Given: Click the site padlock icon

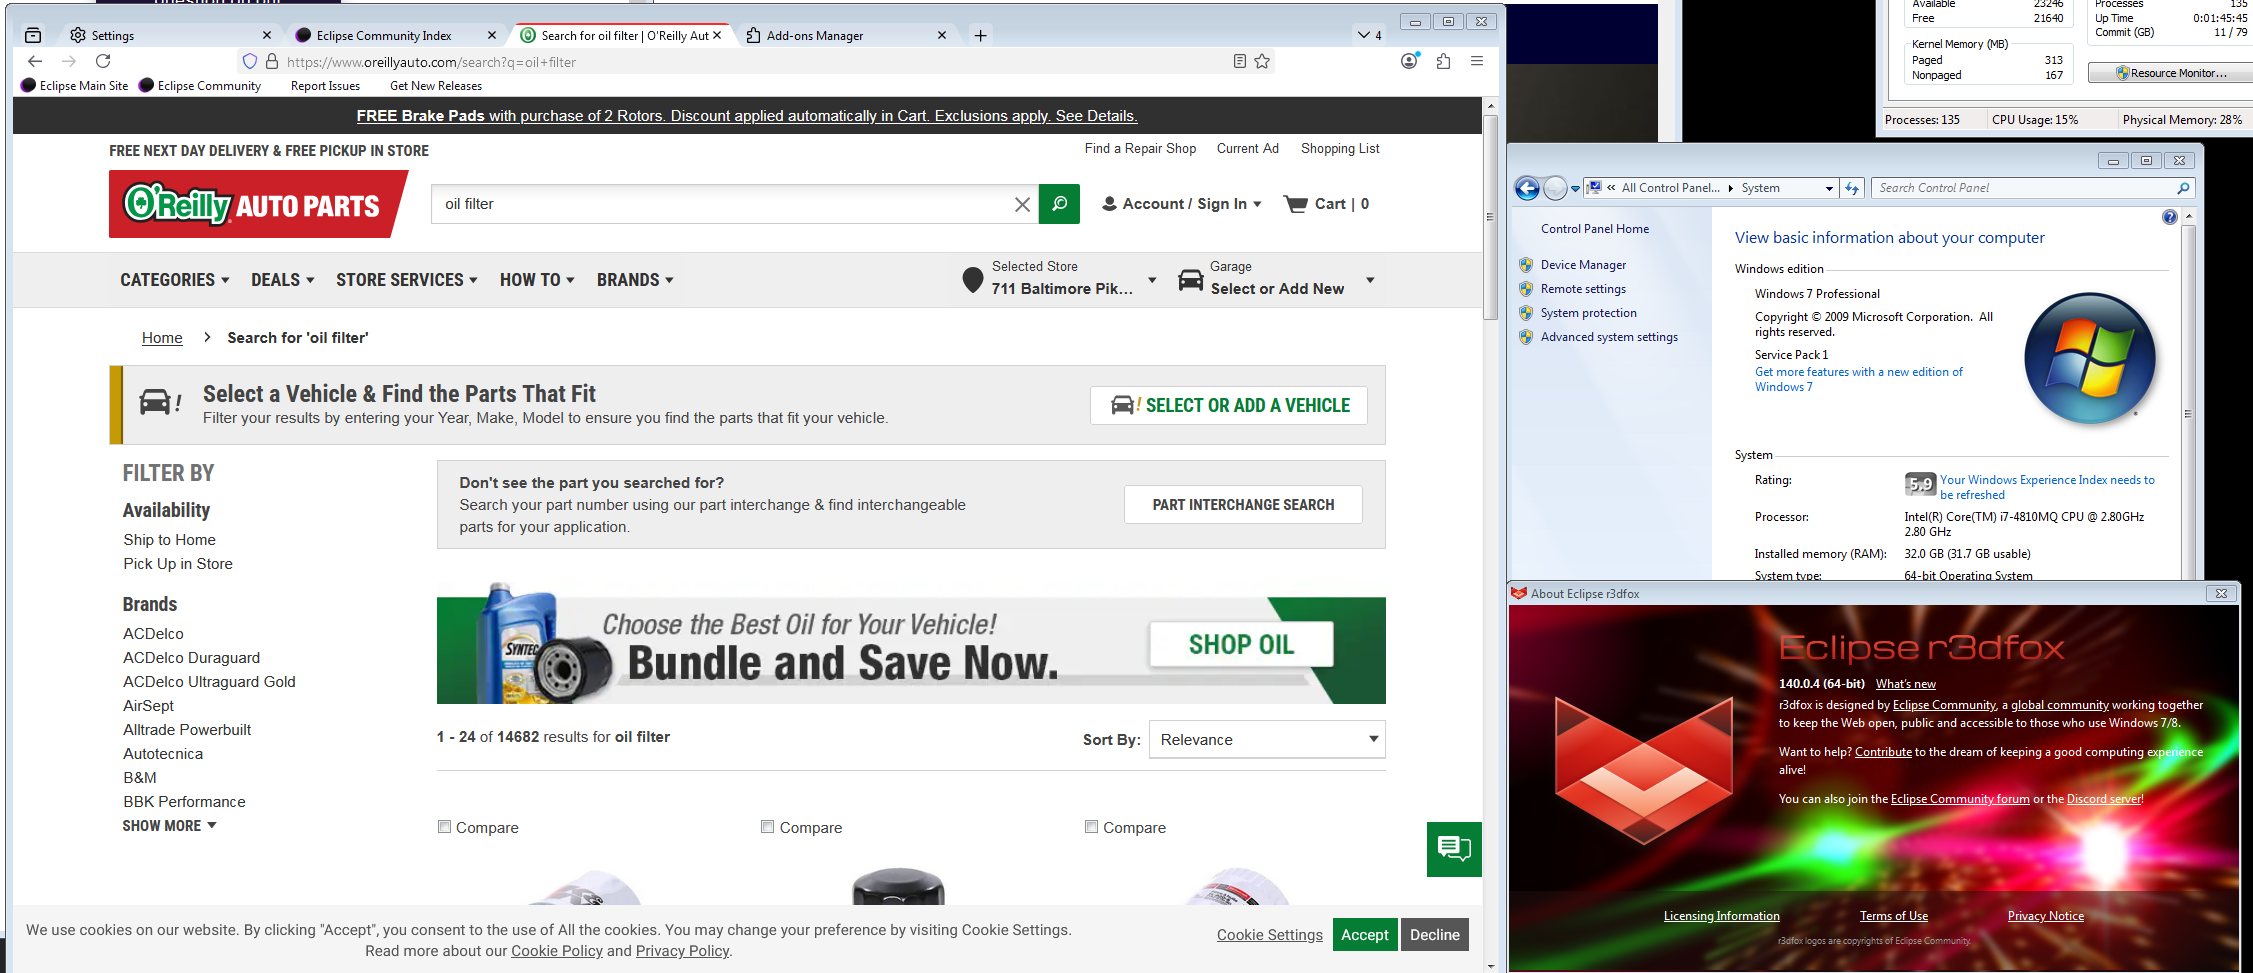Looking at the screenshot, I should pyautogui.click(x=271, y=61).
